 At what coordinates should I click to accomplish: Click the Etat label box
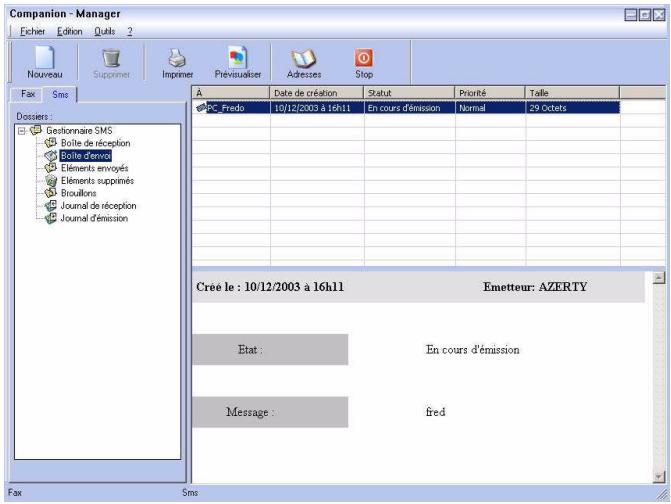pos(270,350)
